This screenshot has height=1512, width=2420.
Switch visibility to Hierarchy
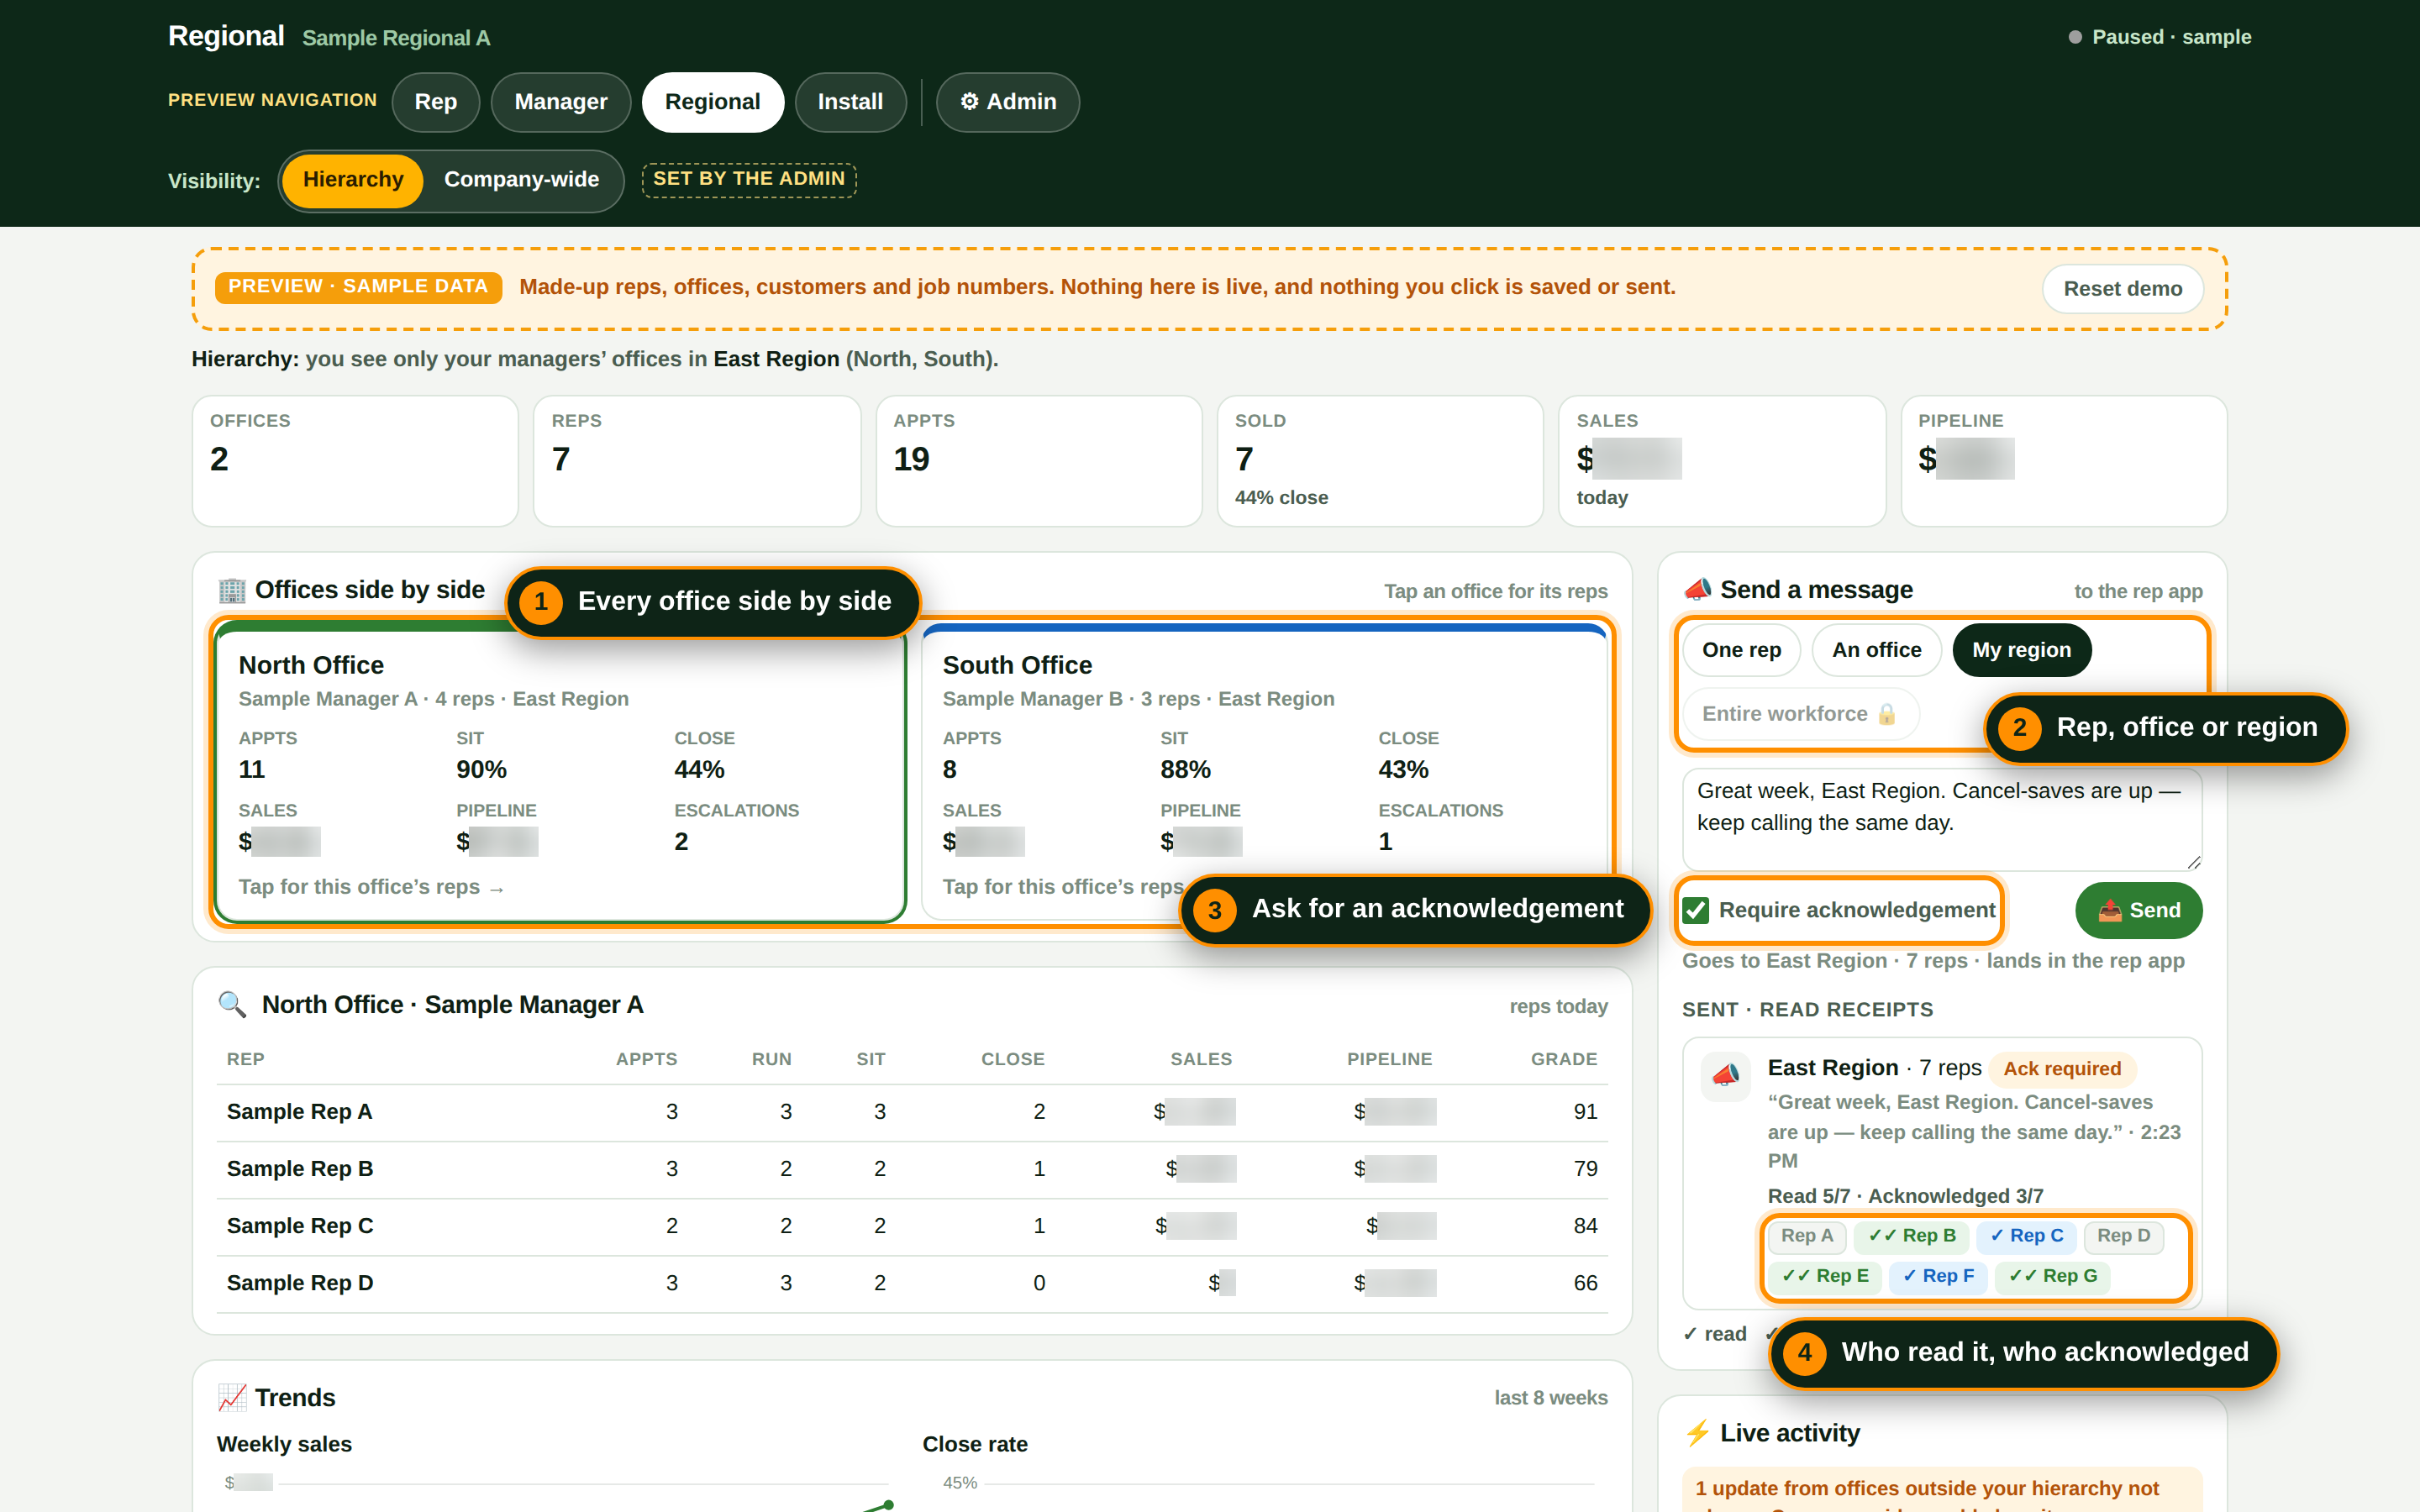[x=353, y=180]
